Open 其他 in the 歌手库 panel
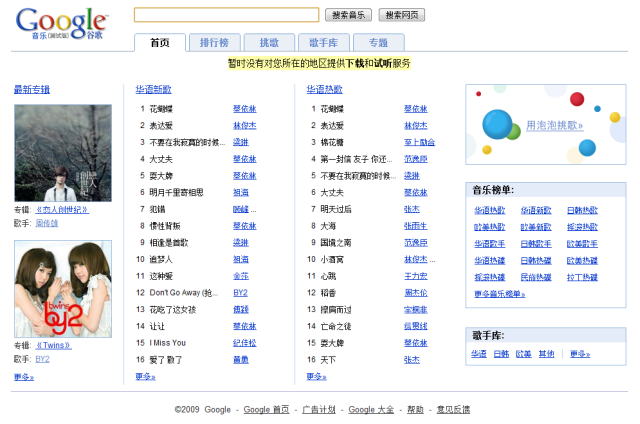Viewport: 640px width, 424px height. tap(546, 354)
